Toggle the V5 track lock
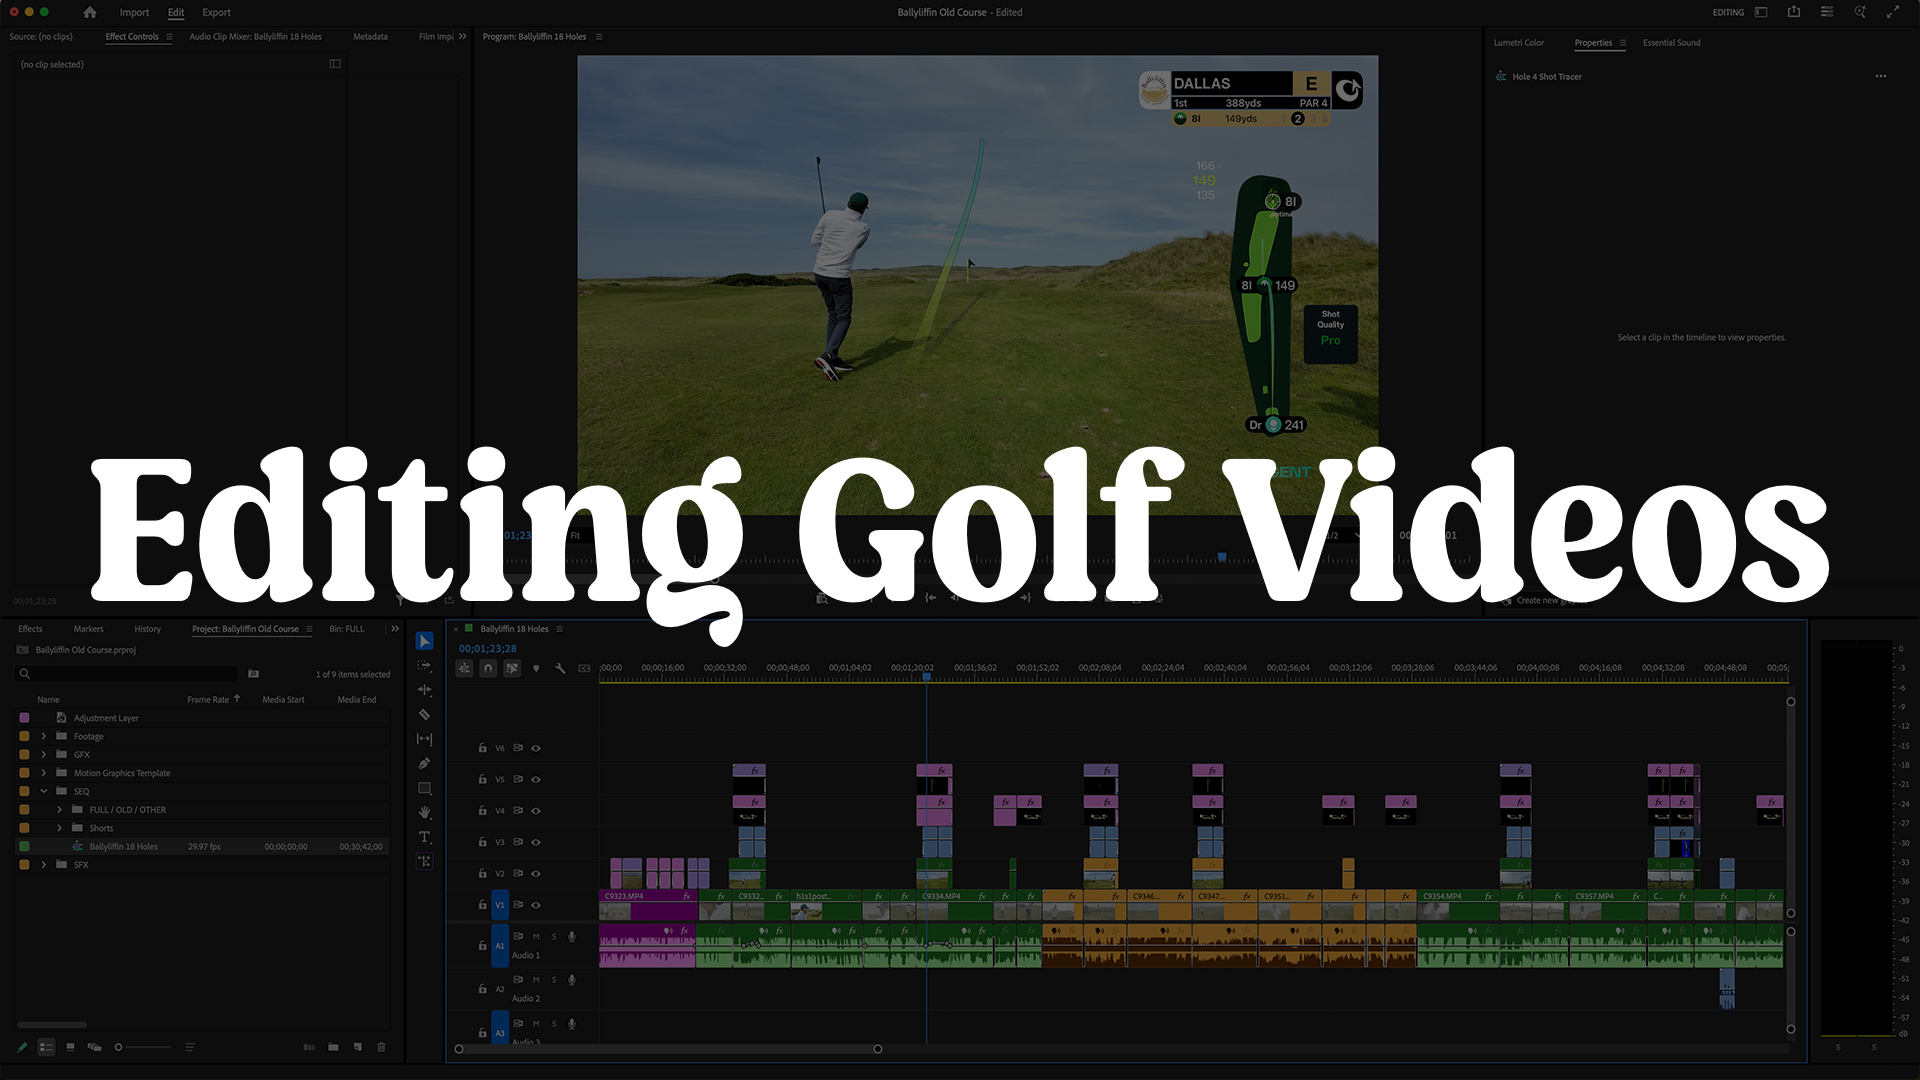Screen dimensions: 1920x1080 click(482, 779)
